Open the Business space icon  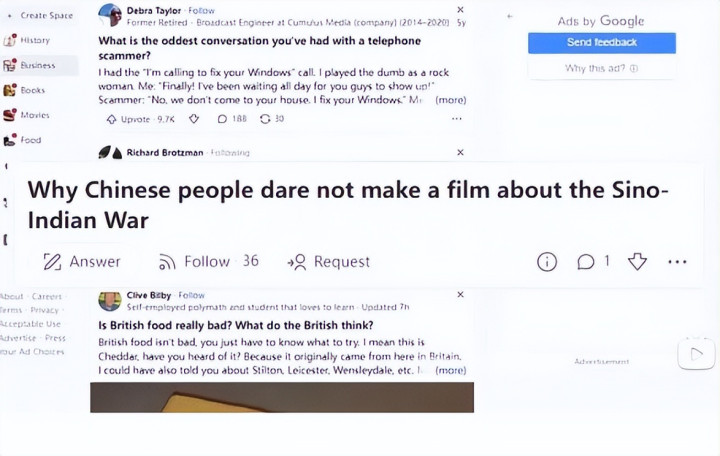pos(10,65)
